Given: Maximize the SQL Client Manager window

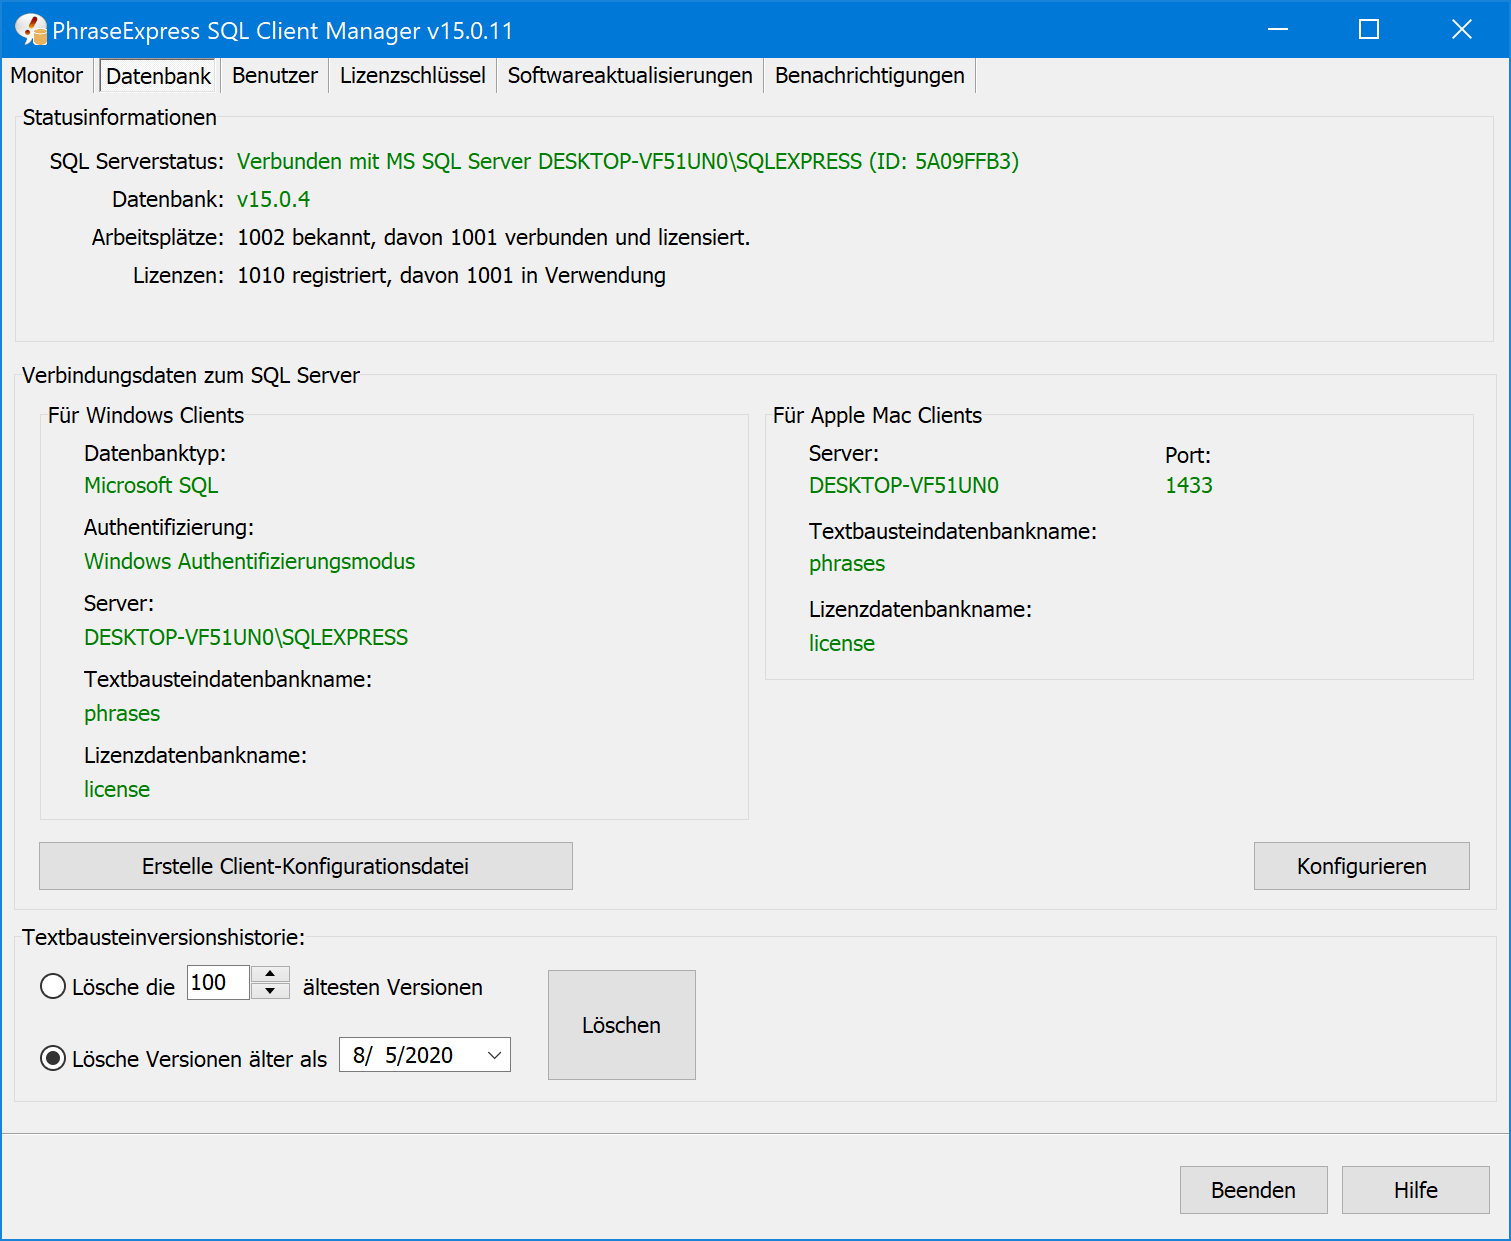Looking at the screenshot, I should [x=1369, y=30].
